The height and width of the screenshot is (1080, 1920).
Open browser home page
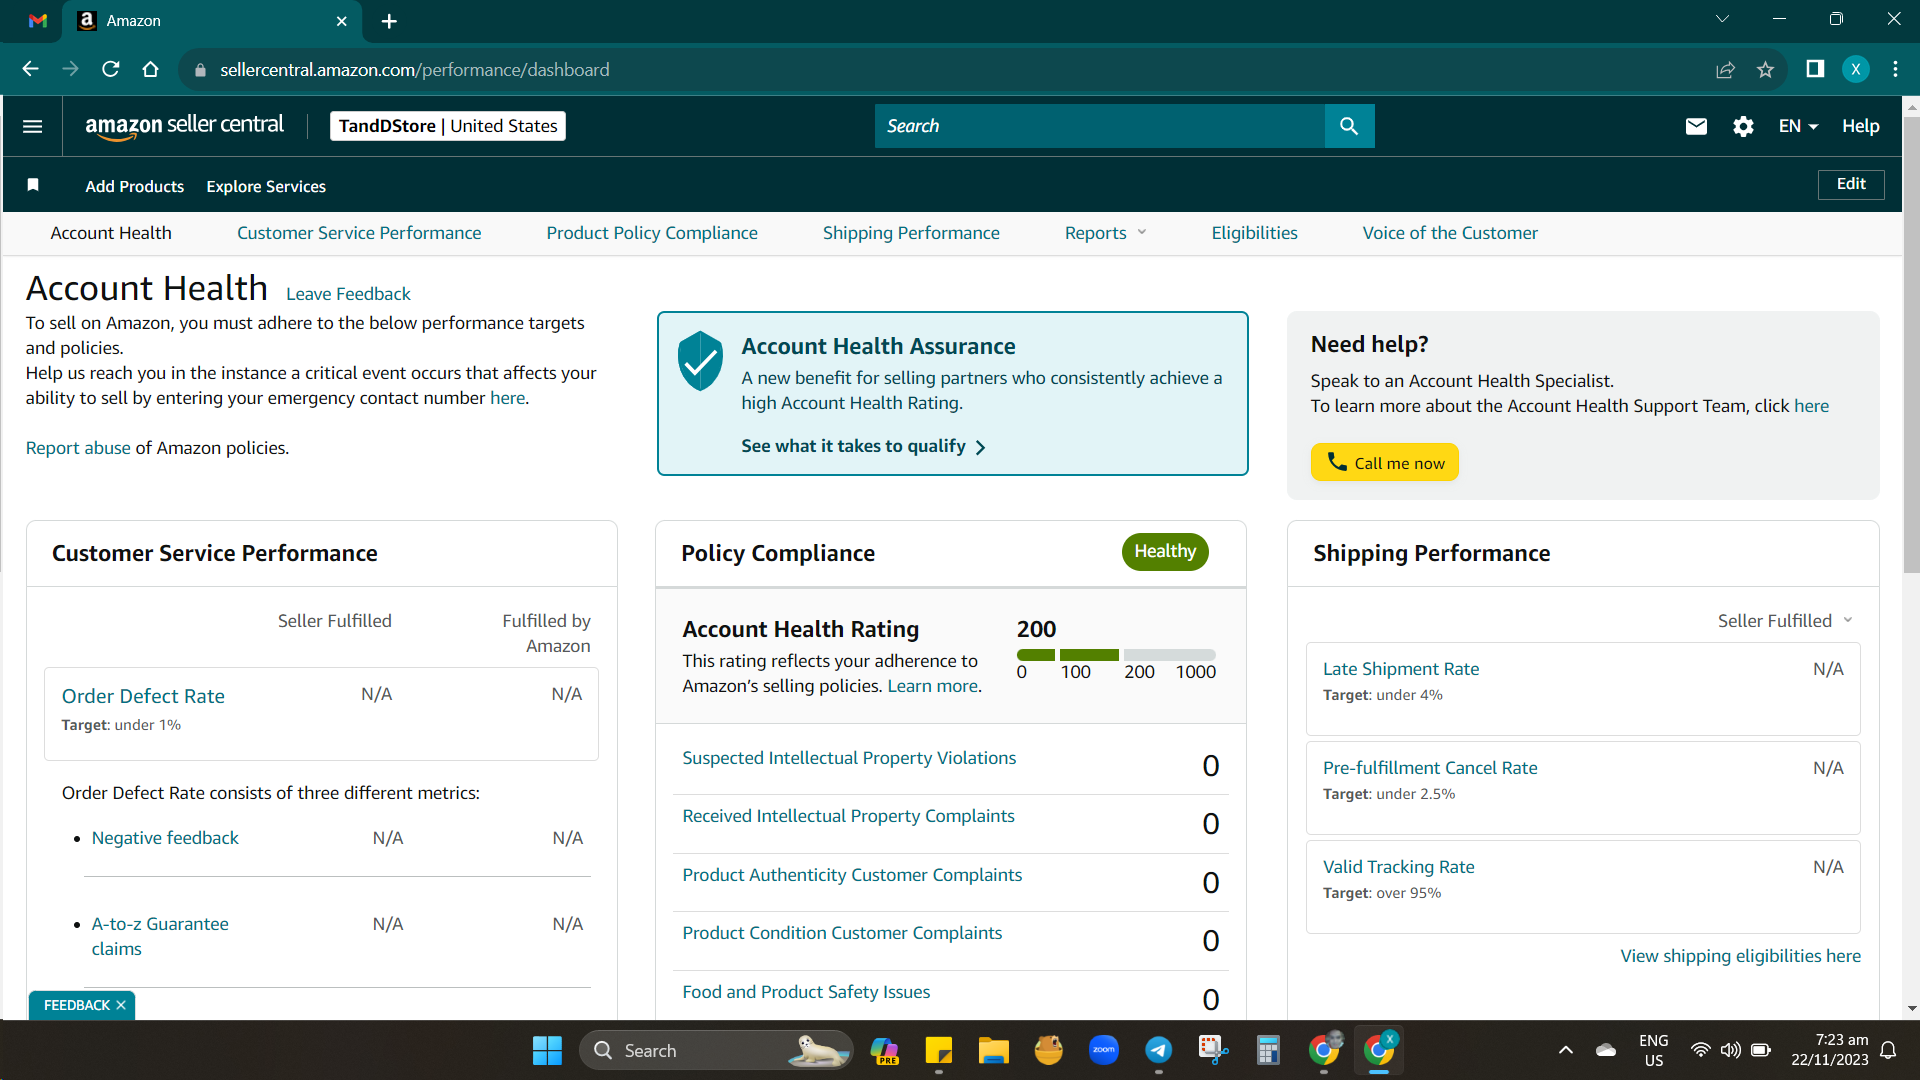click(x=150, y=69)
